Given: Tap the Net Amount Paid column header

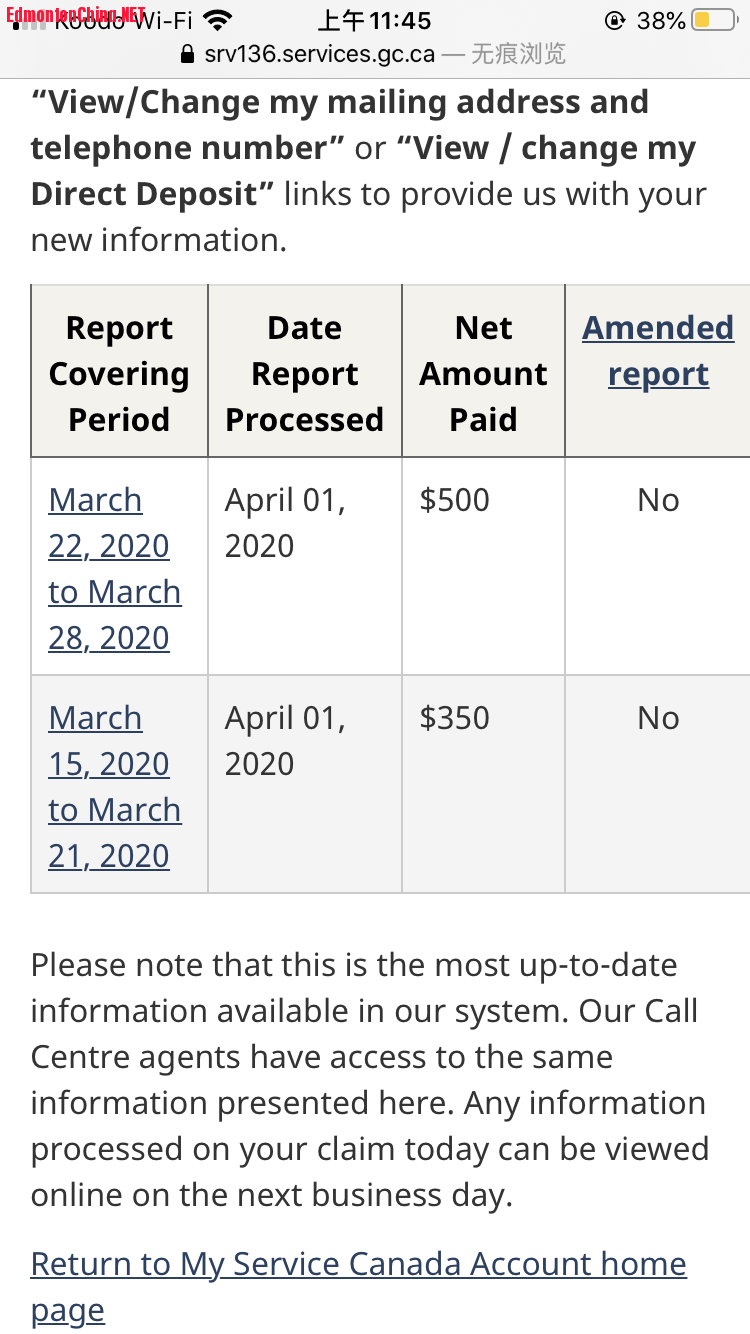Looking at the screenshot, I should (484, 373).
